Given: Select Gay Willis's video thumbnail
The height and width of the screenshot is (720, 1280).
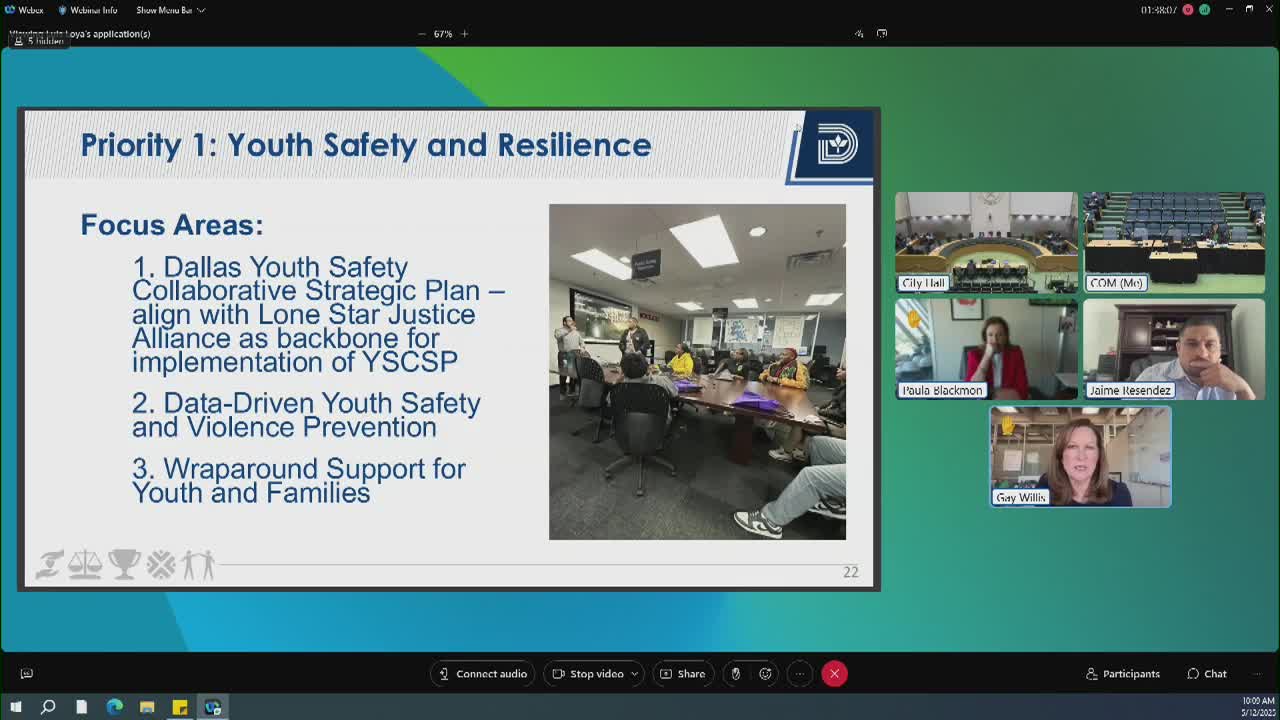Looking at the screenshot, I should pyautogui.click(x=1080, y=457).
